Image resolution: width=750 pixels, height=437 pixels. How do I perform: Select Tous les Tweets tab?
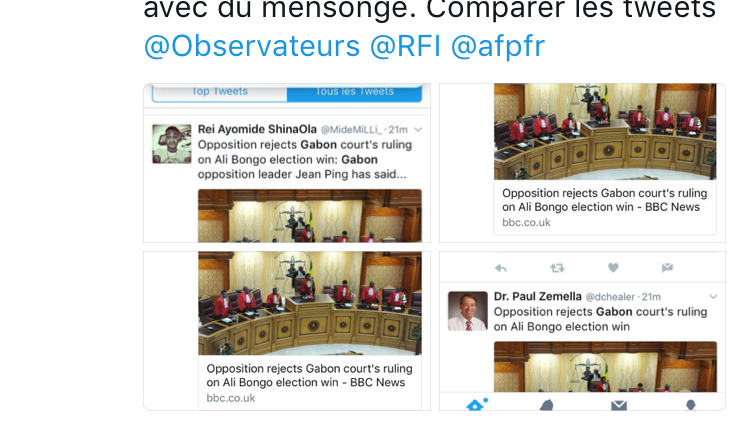[x=354, y=92]
